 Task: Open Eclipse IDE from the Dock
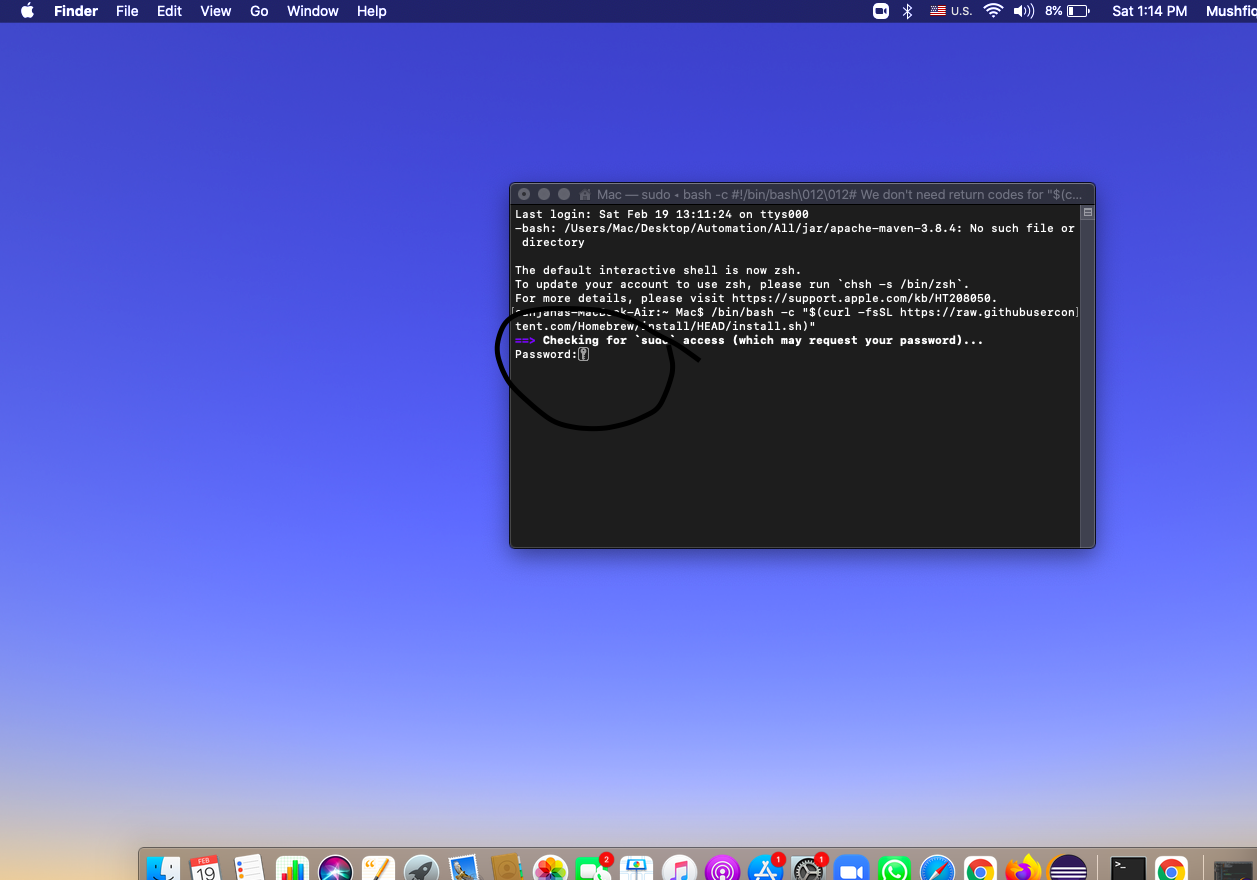(1068, 870)
